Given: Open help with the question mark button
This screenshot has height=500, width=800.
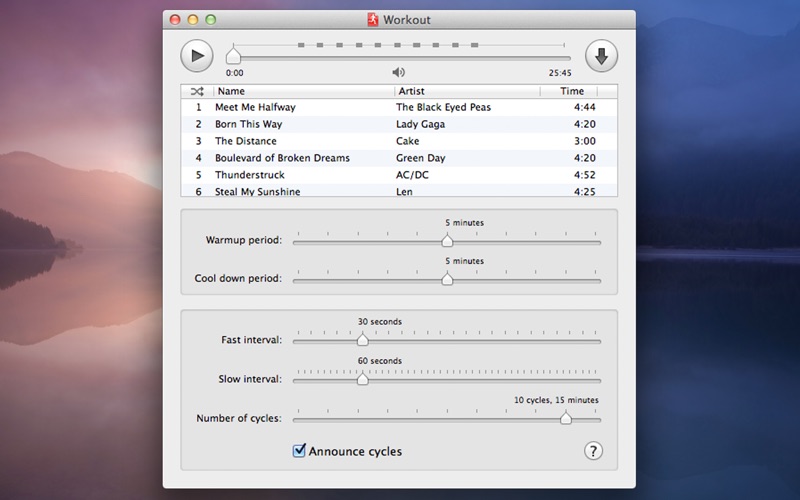Looking at the screenshot, I should coord(593,451).
